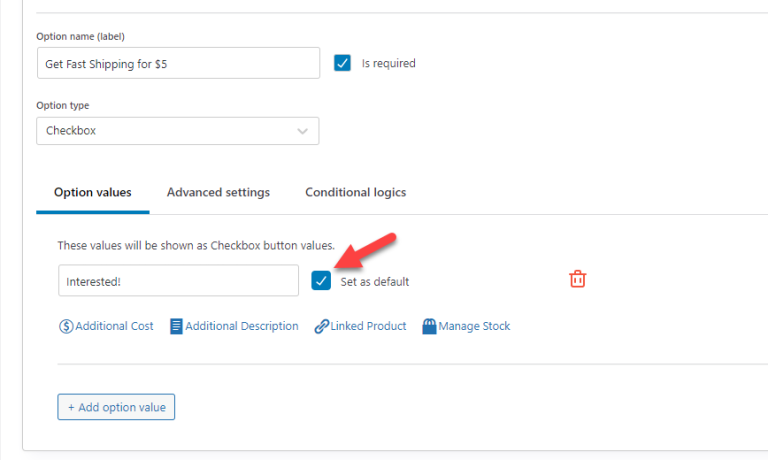Image resolution: width=768 pixels, height=460 pixels.
Task: Click the Linked Product chain icon
Action: tap(321, 326)
